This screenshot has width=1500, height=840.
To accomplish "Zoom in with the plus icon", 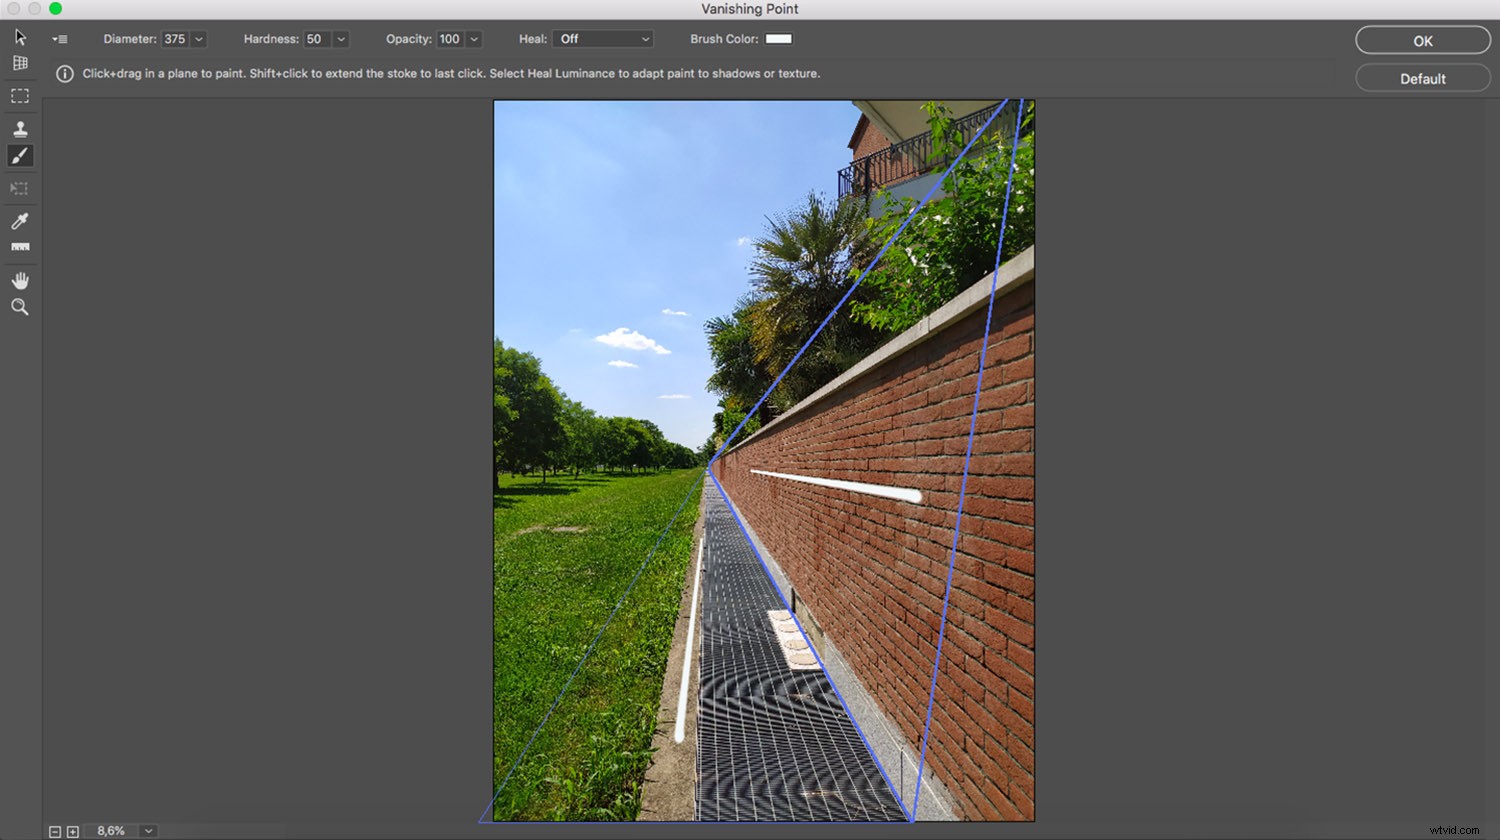I will [72, 830].
